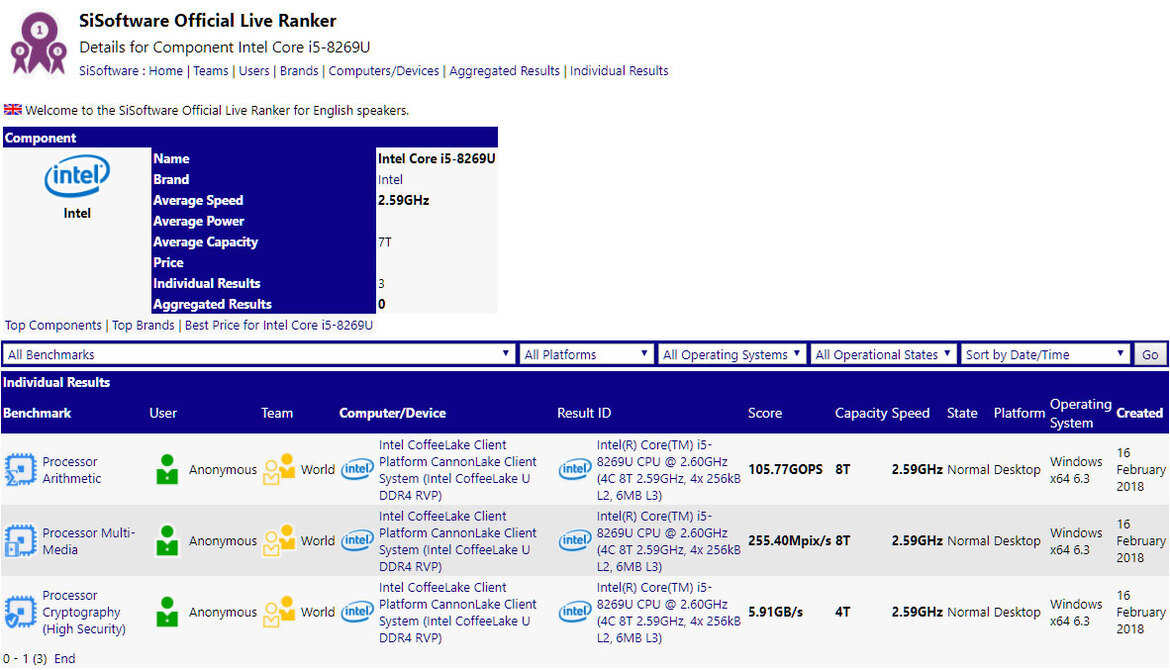Screen dimensions: 1170x670
Task: Open Brands in top navigation
Action: 299,71
